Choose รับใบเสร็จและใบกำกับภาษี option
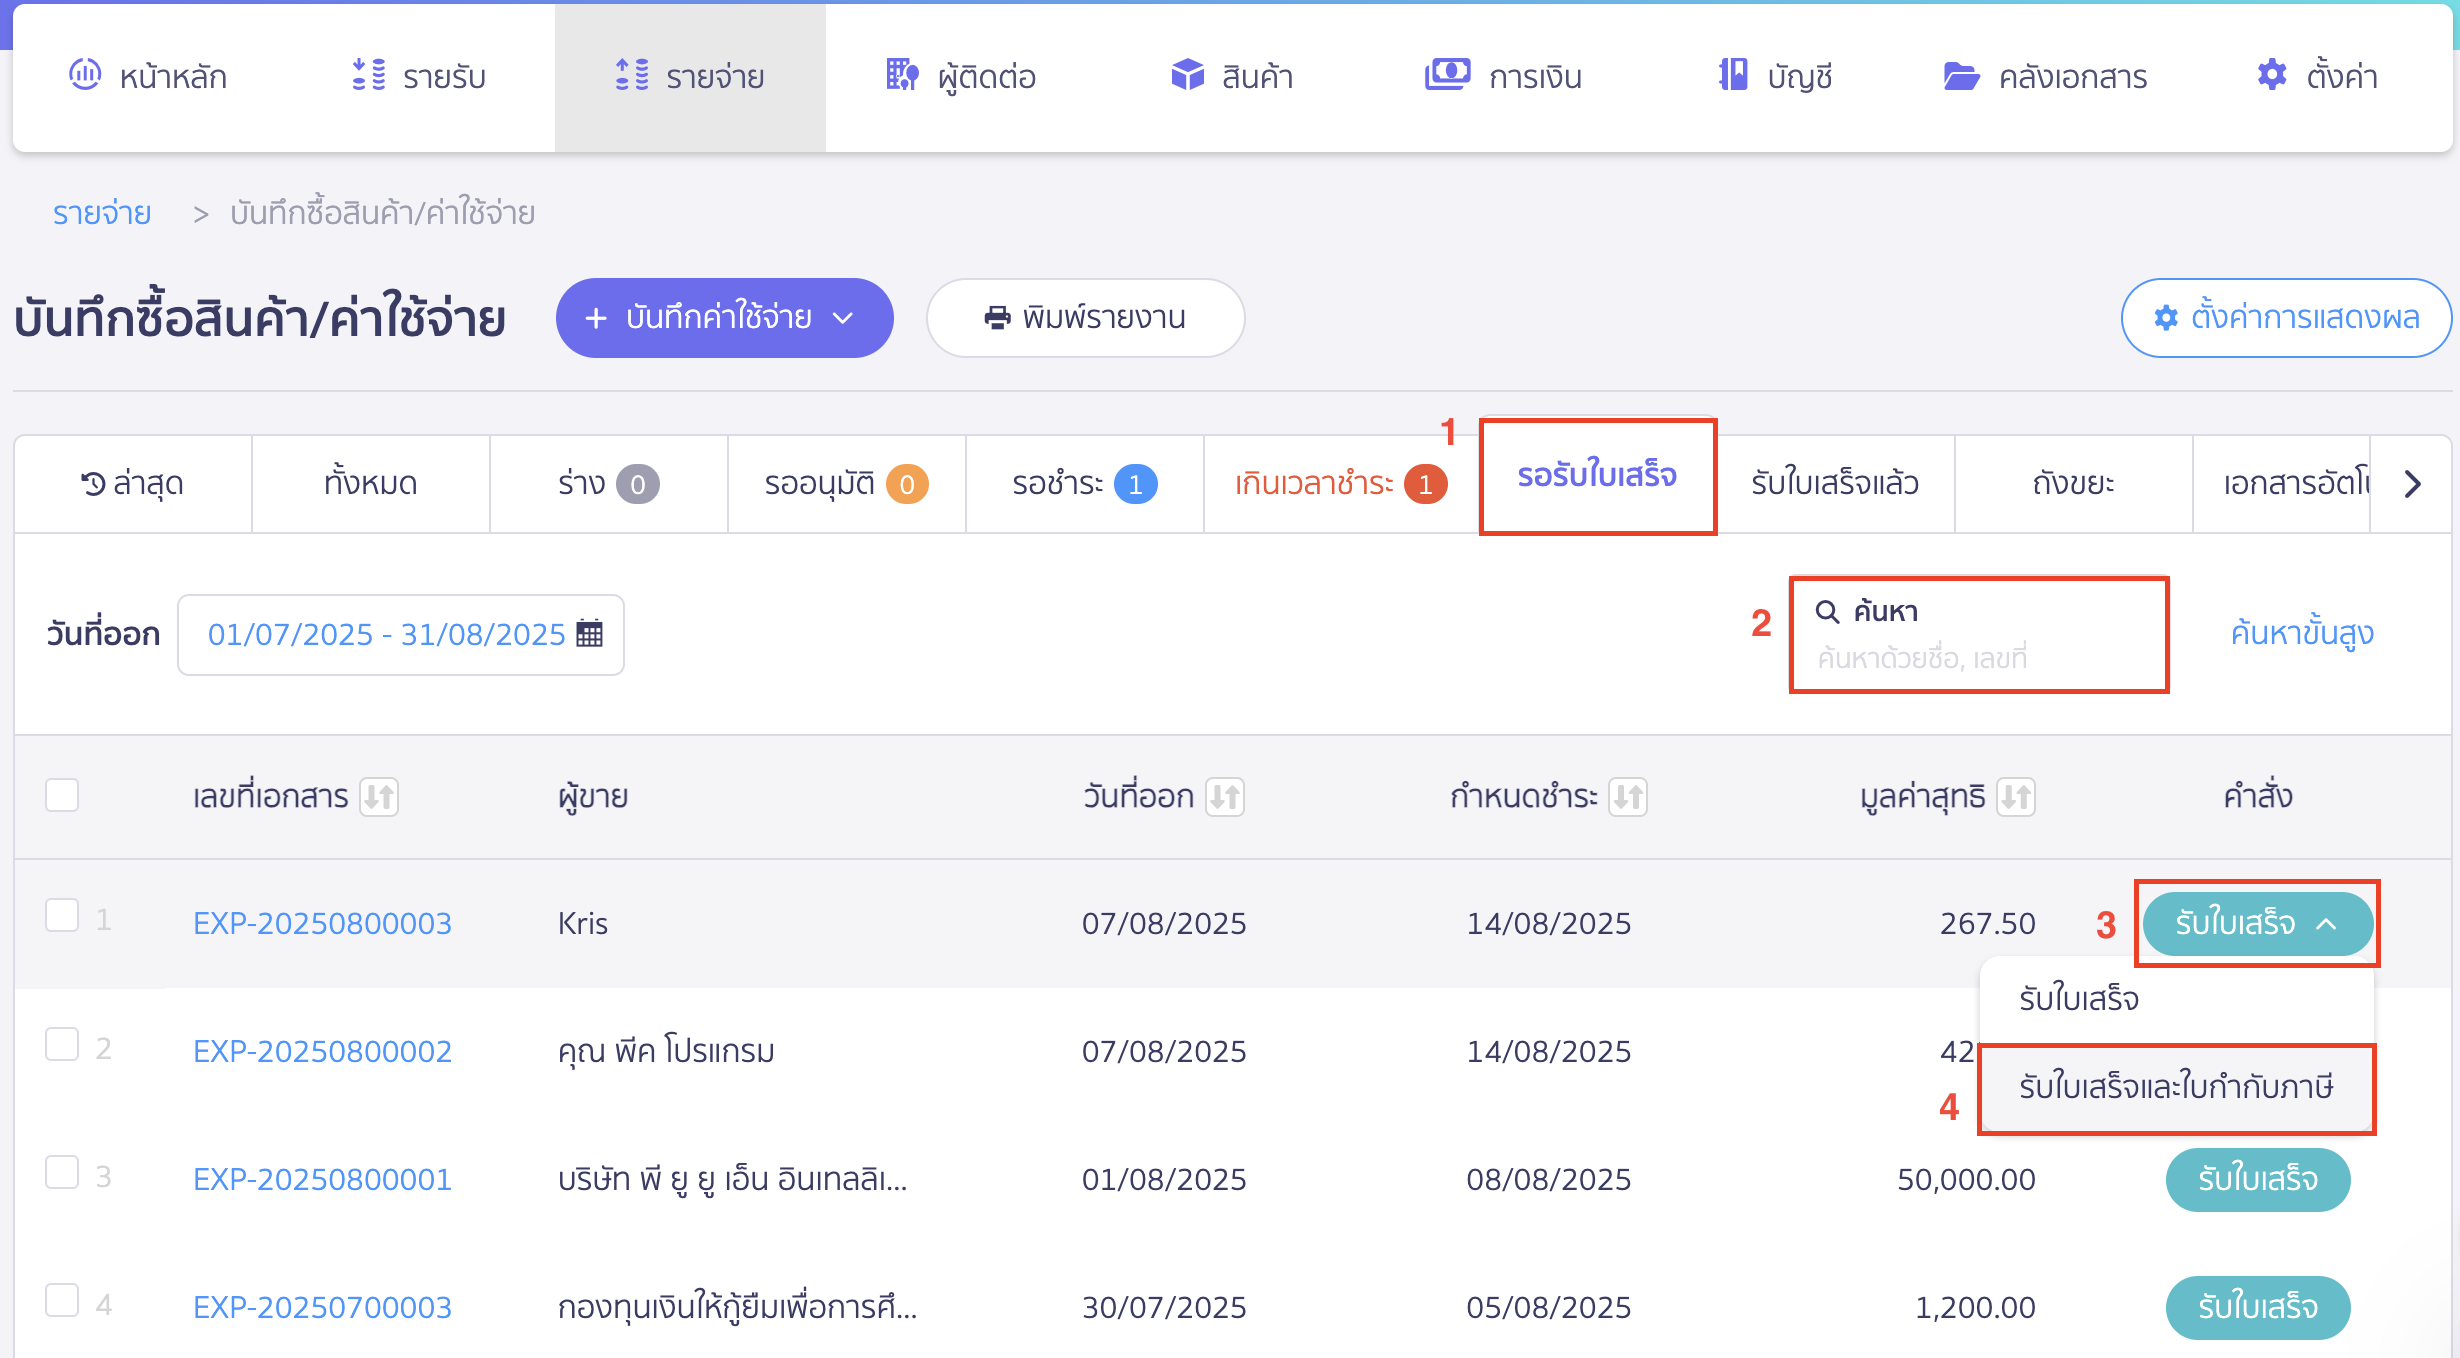The height and width of the screenshot is (1358, 2460). tap(2176, 1087)
